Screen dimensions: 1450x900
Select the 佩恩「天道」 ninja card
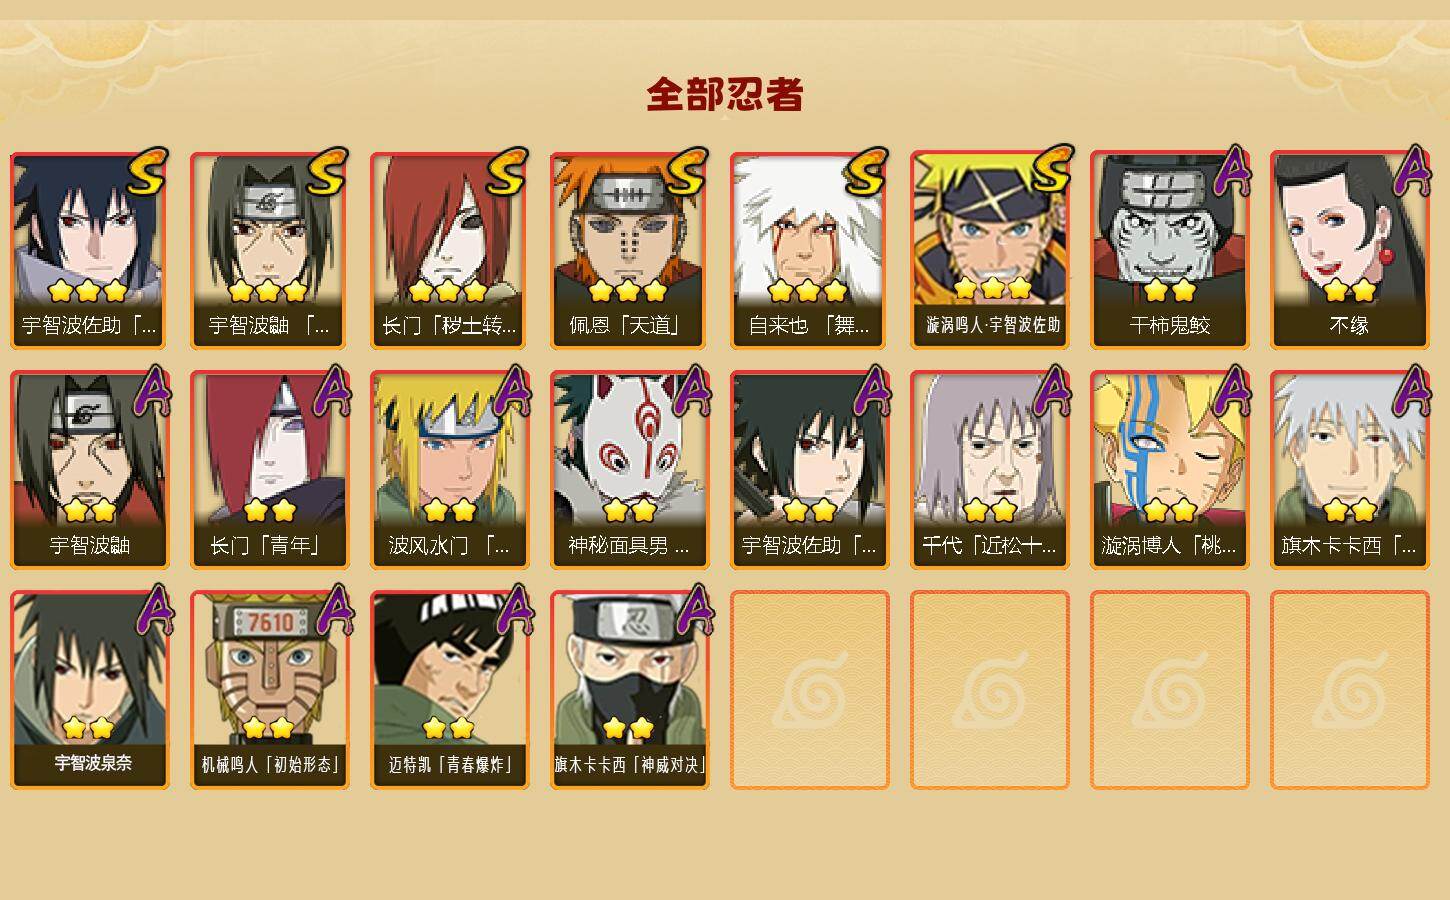point(629,250)
